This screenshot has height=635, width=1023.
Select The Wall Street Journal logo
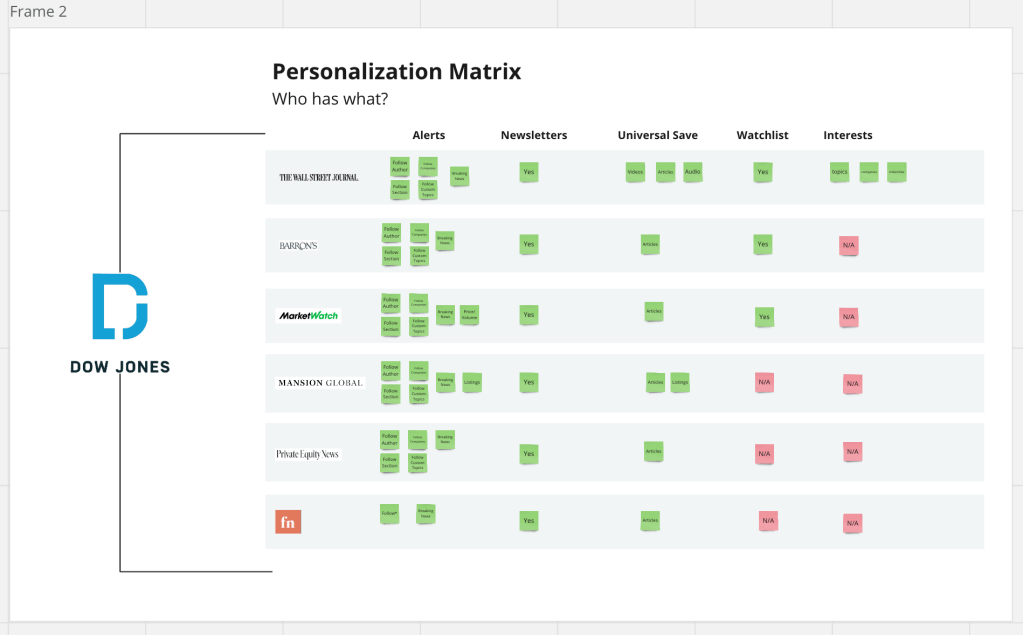click(x=318, y=177)
